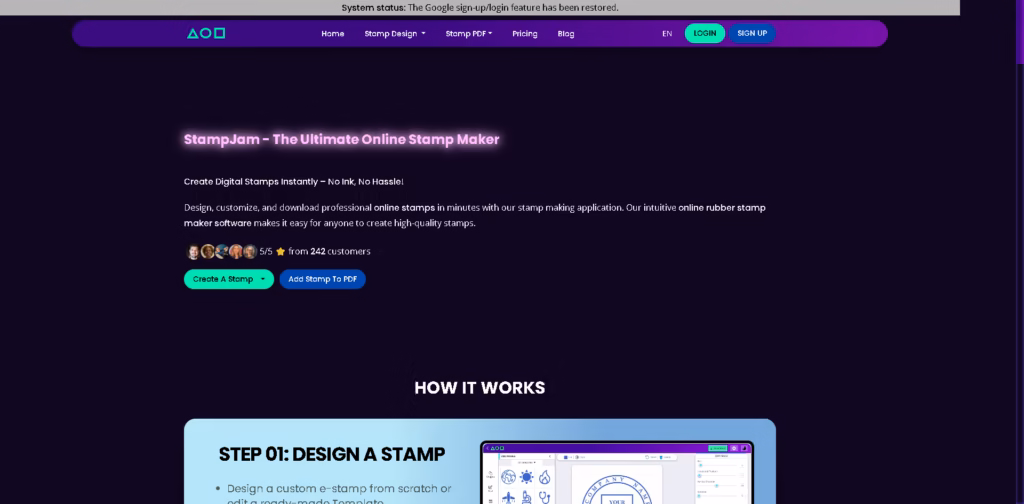This screenshot has width=1024, height=504.
Task: Click the man-in-white-shirt customer avatar
Action: (193, 251)
